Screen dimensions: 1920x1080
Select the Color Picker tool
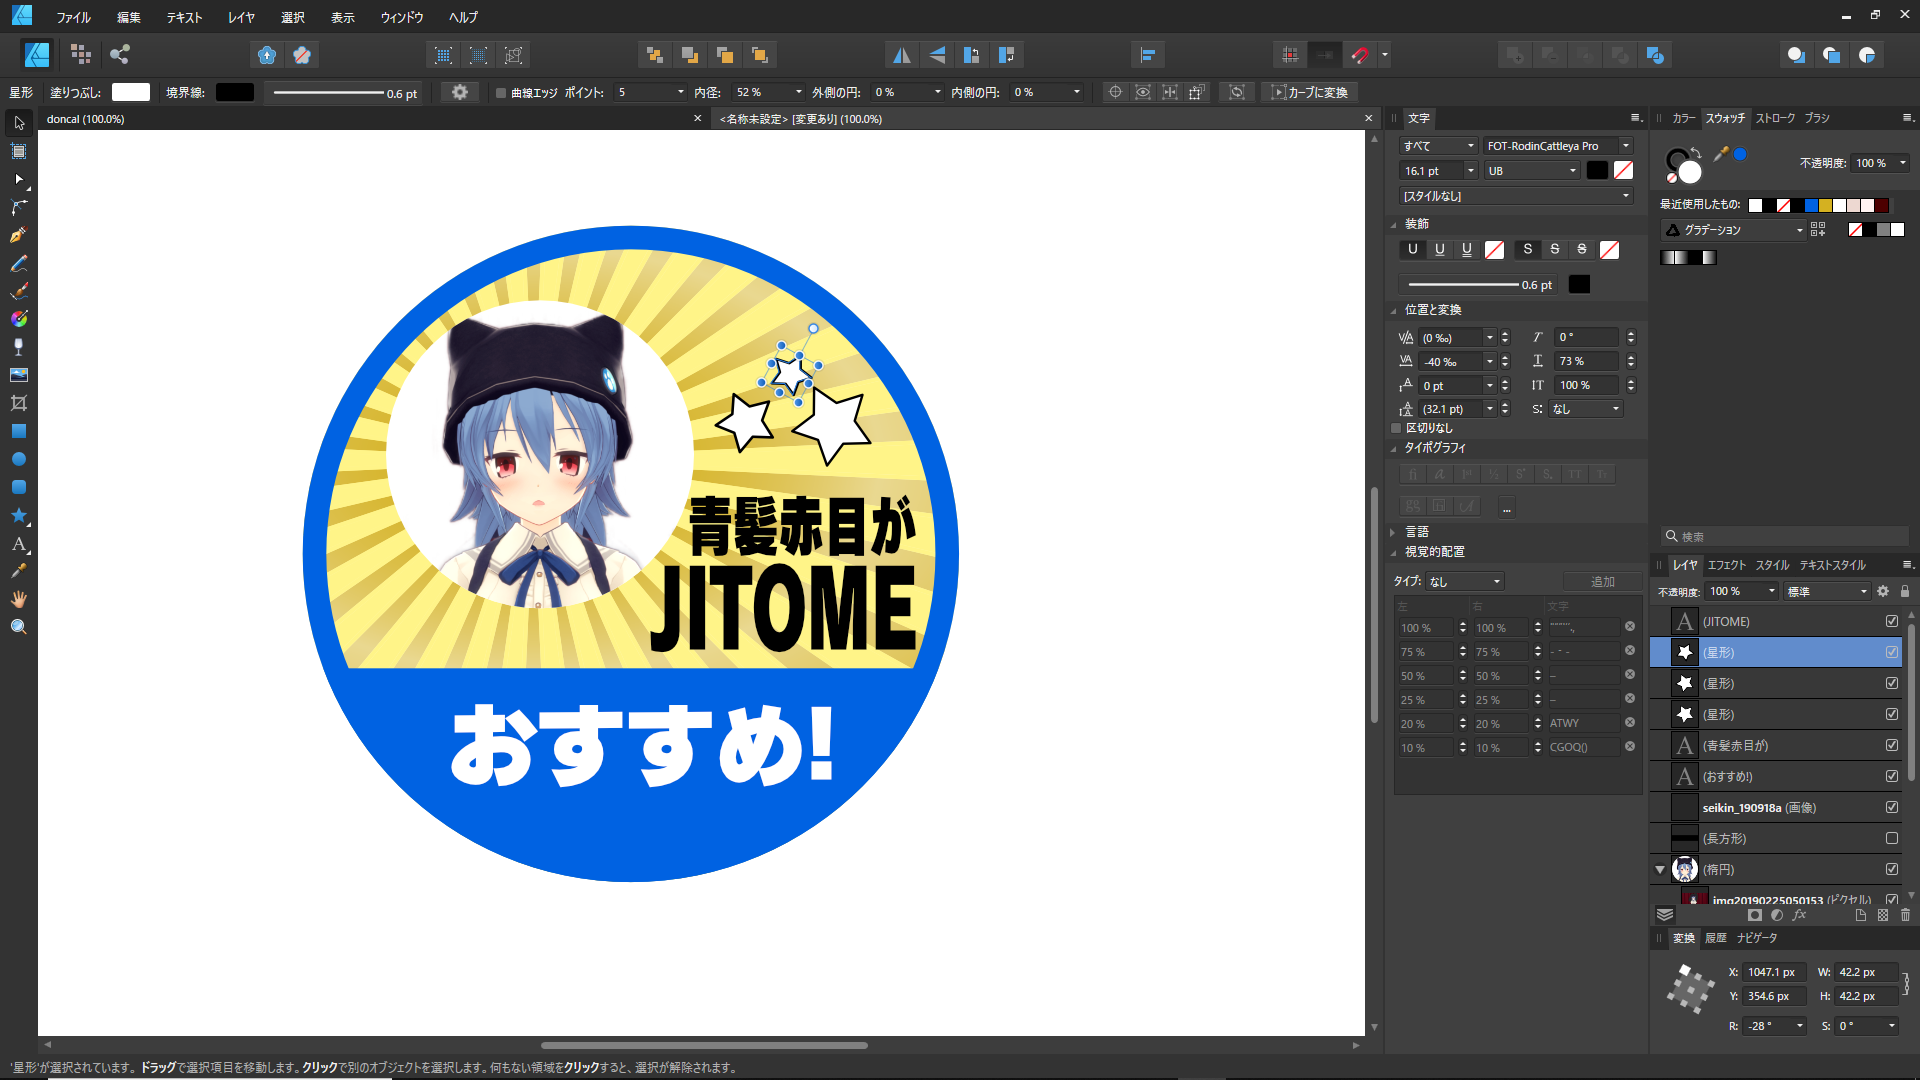18,571
